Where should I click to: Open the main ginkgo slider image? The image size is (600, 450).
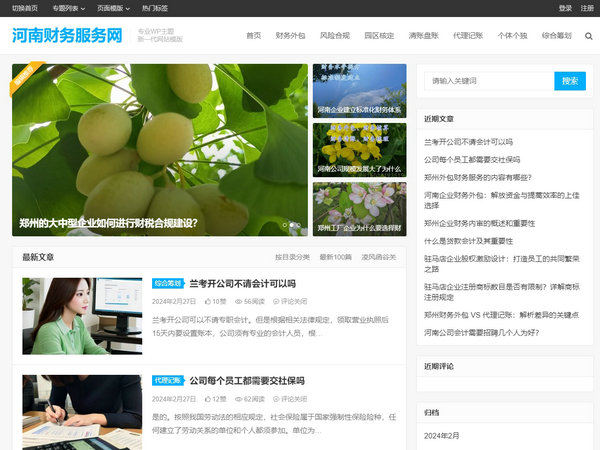click(160, 150)
